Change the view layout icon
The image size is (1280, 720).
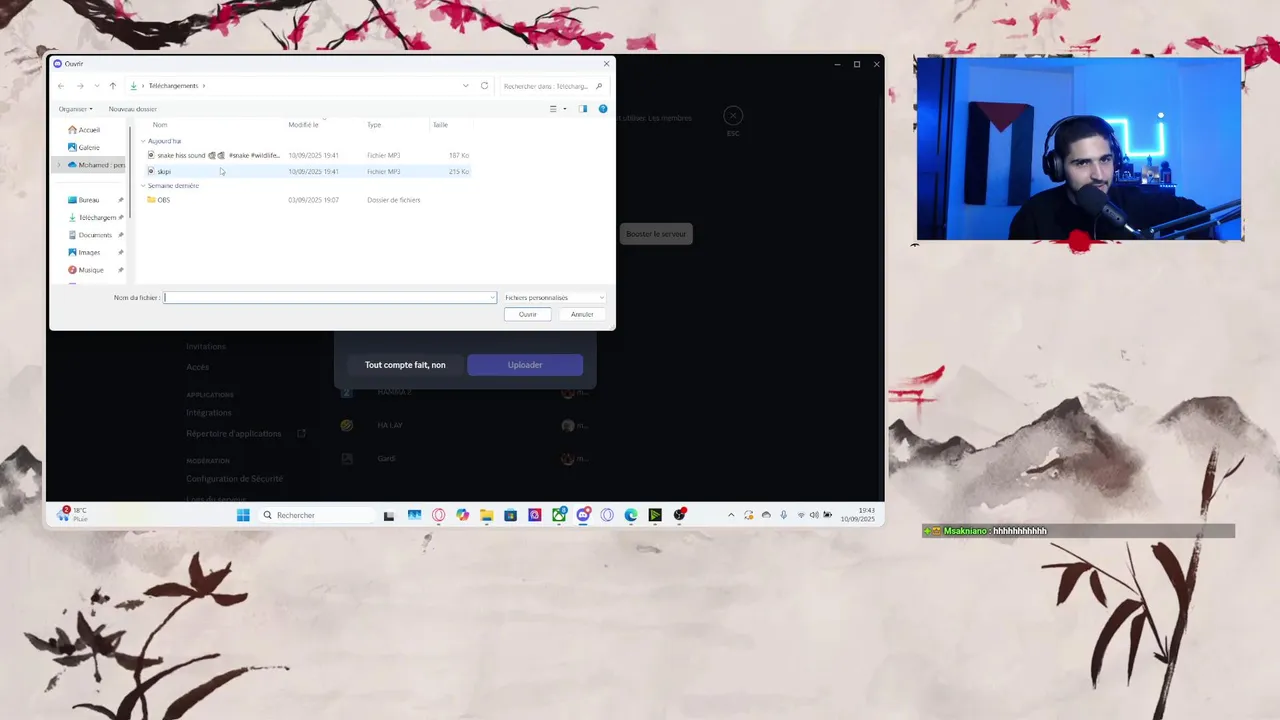553,109
